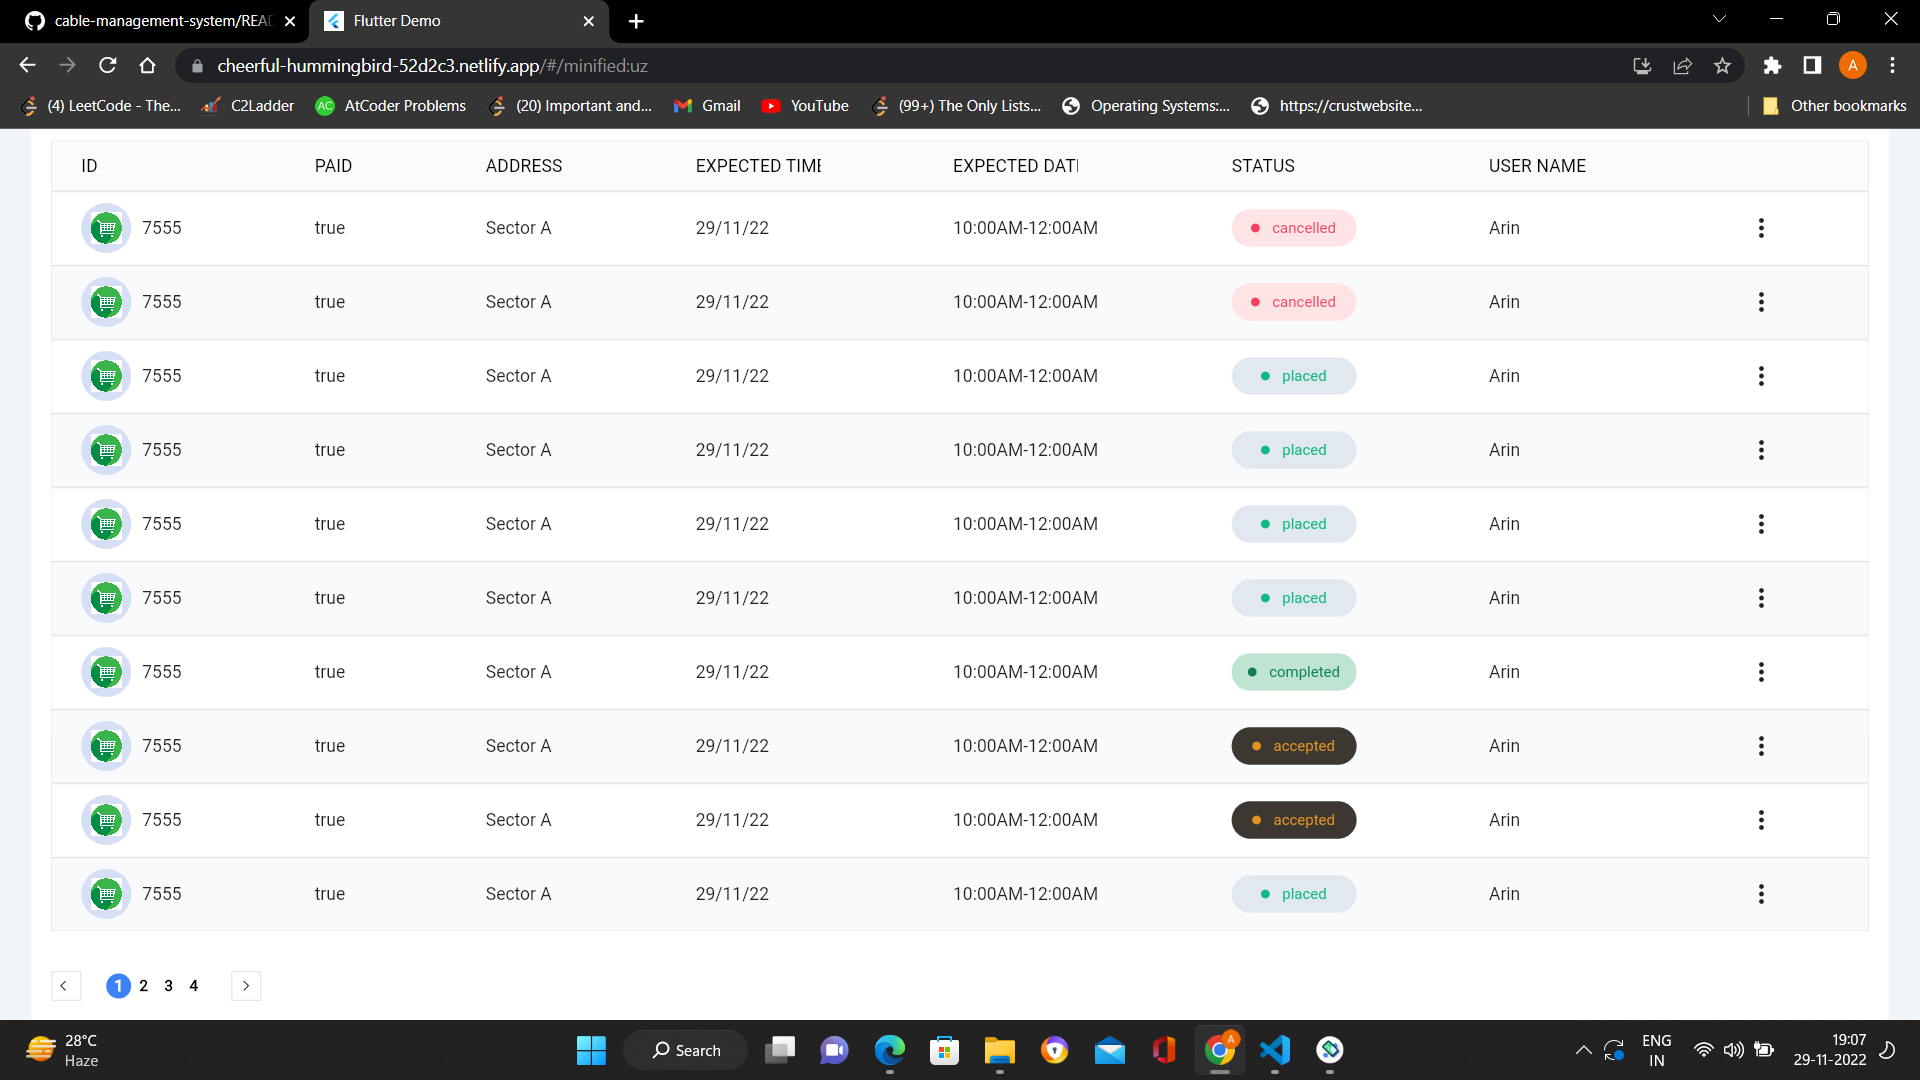Go to next page with right chevron

coord(246,986)
